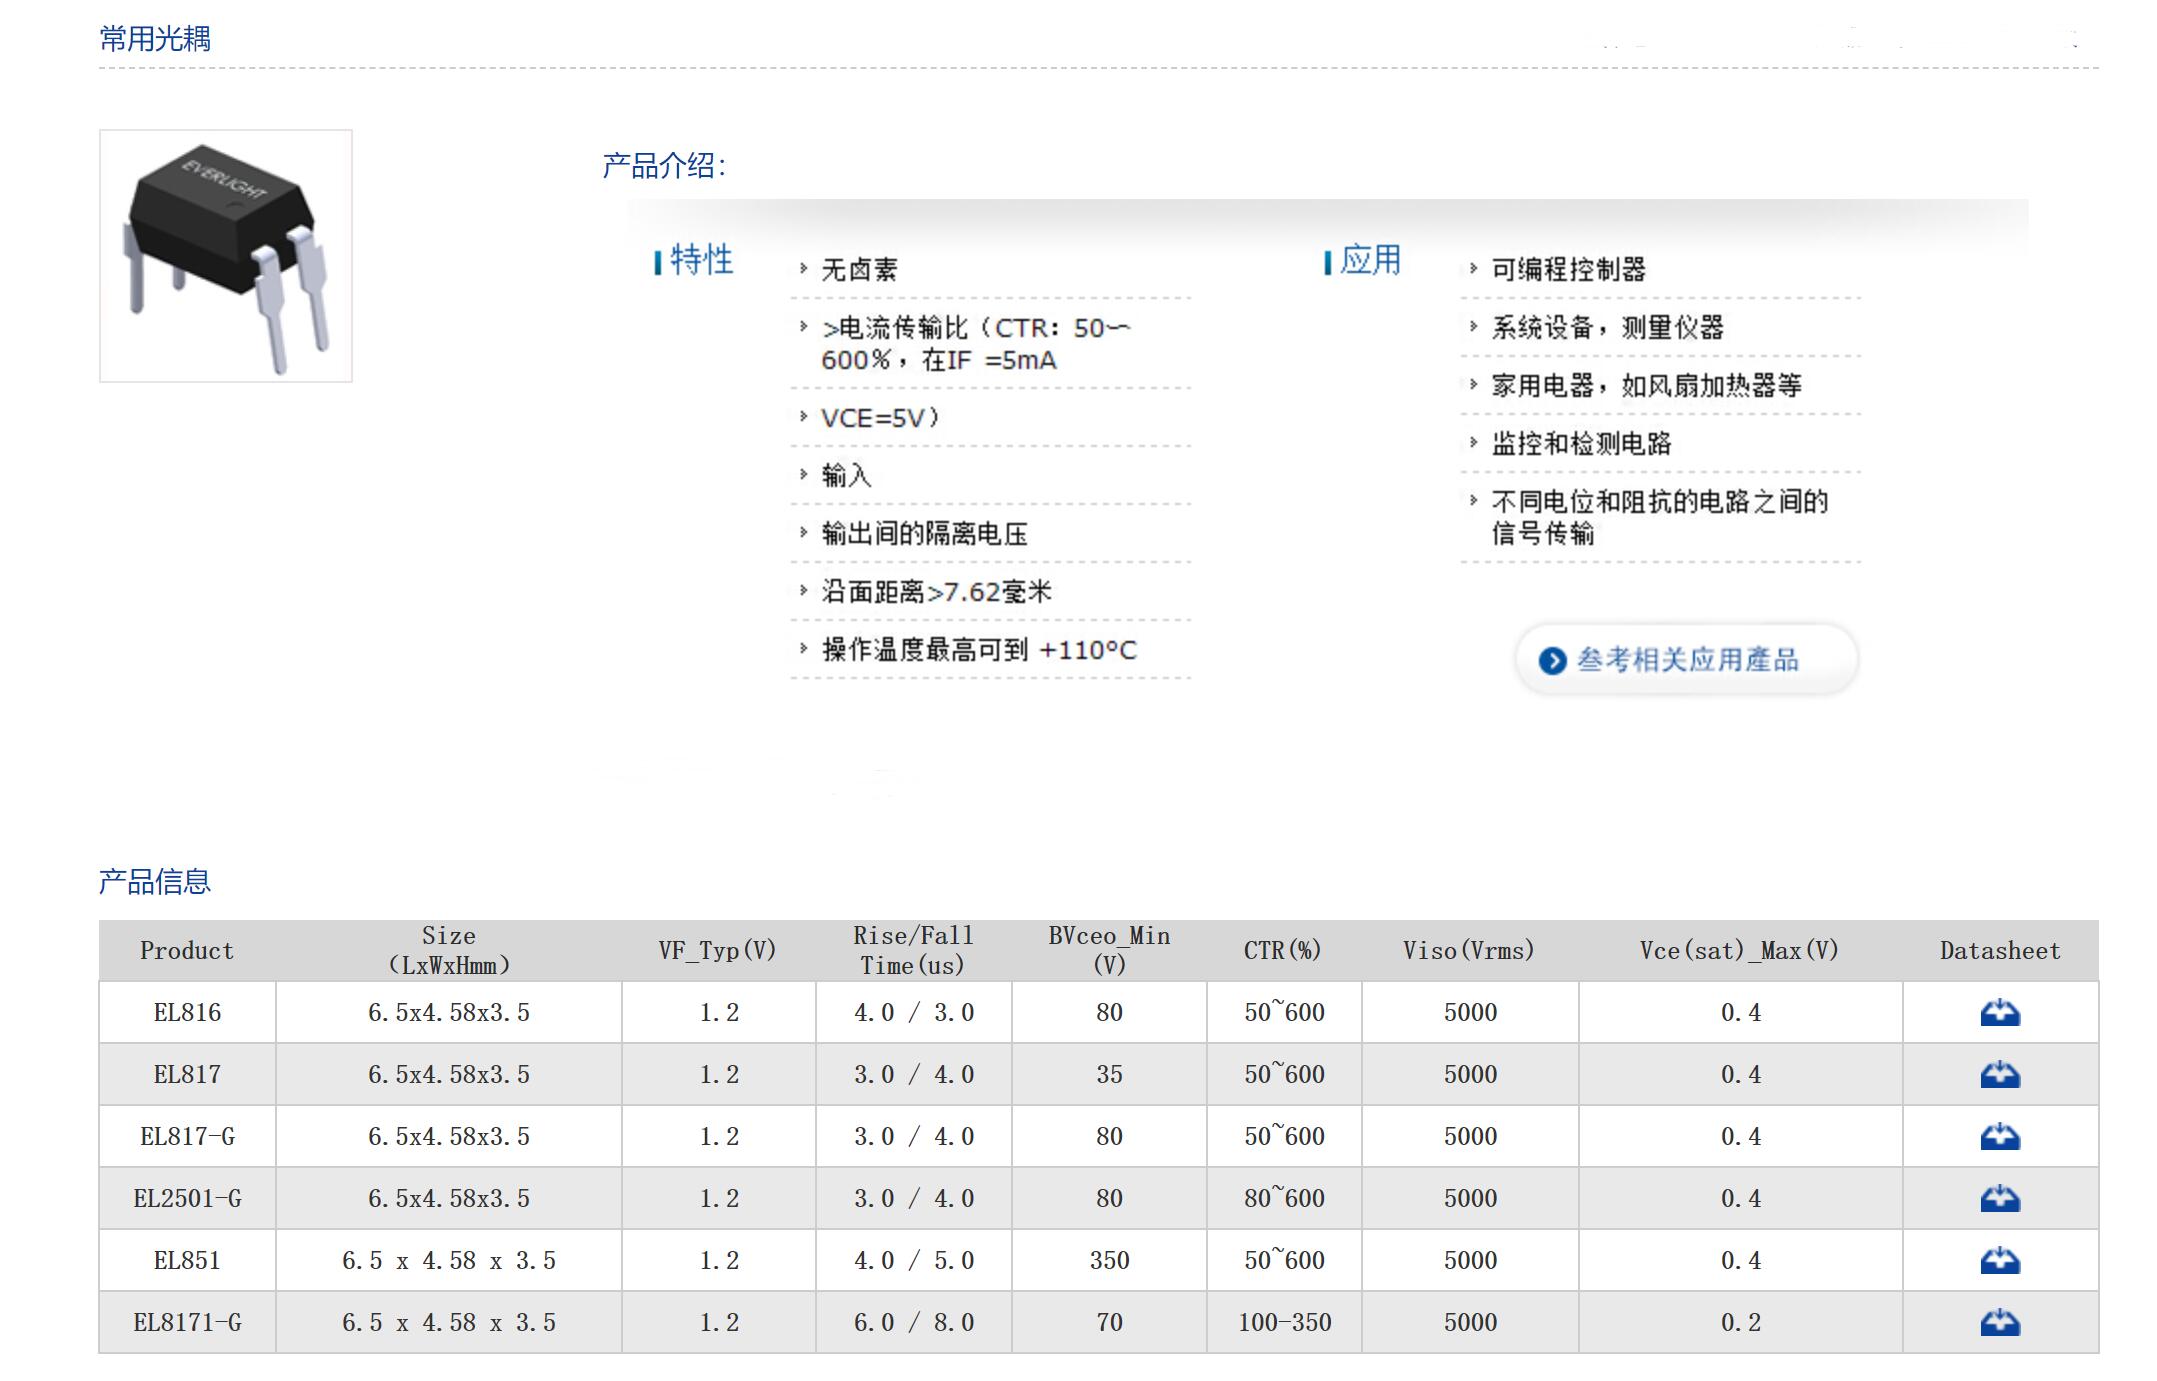2157x1381 pixels.
Task: Click the 常用光耦 page heading
Action: point(155,39)
